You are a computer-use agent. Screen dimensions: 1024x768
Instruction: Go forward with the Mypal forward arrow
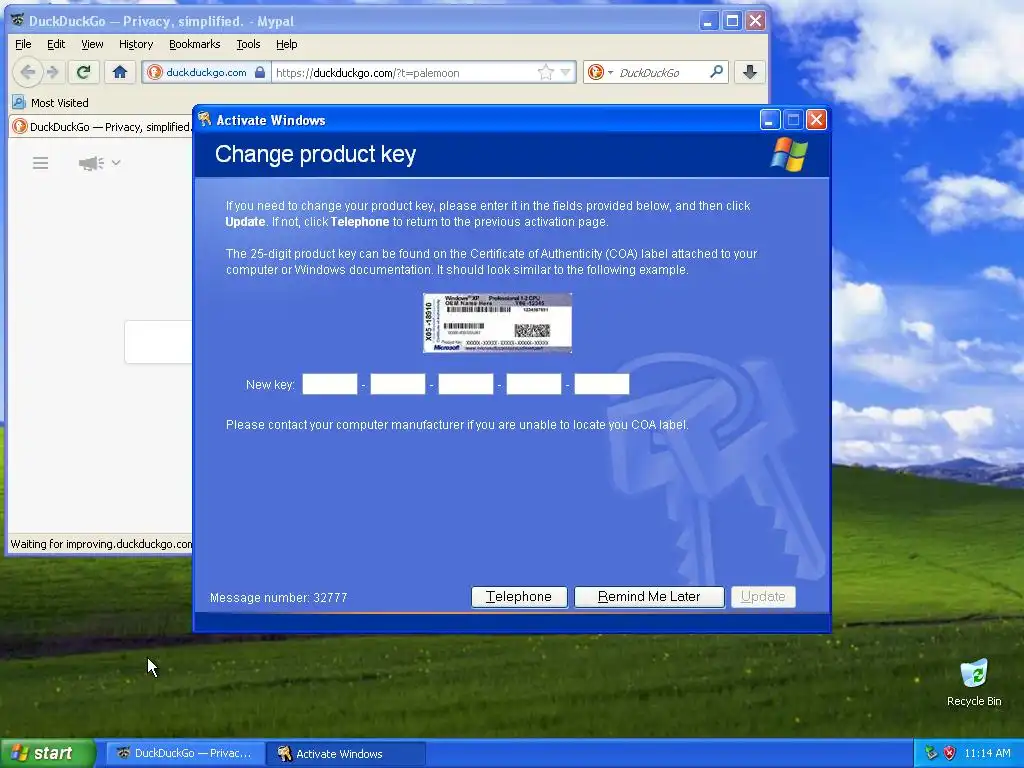pos(54,72)
